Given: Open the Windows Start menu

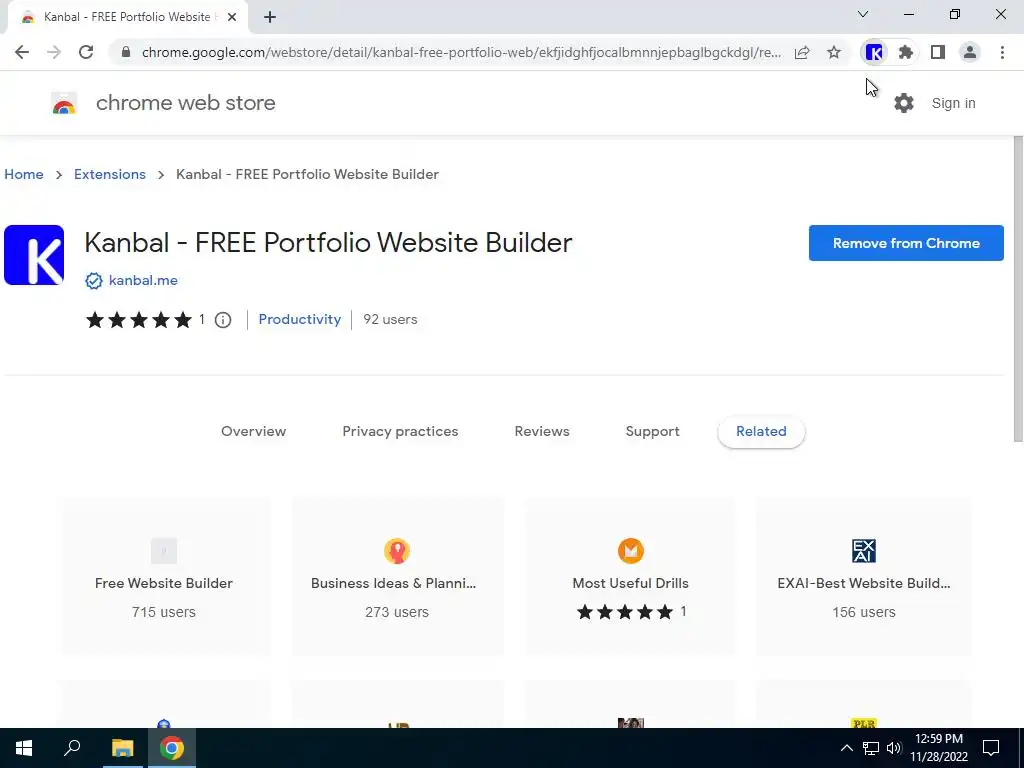Looking at the screenshot, I should point(24,748).
